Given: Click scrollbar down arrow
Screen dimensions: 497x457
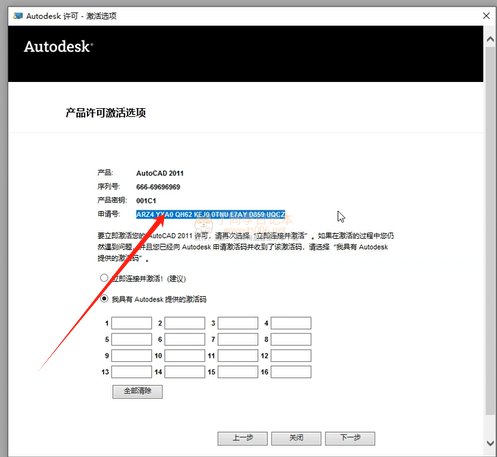Looking at the screenshot, I should tap(490, 443).
